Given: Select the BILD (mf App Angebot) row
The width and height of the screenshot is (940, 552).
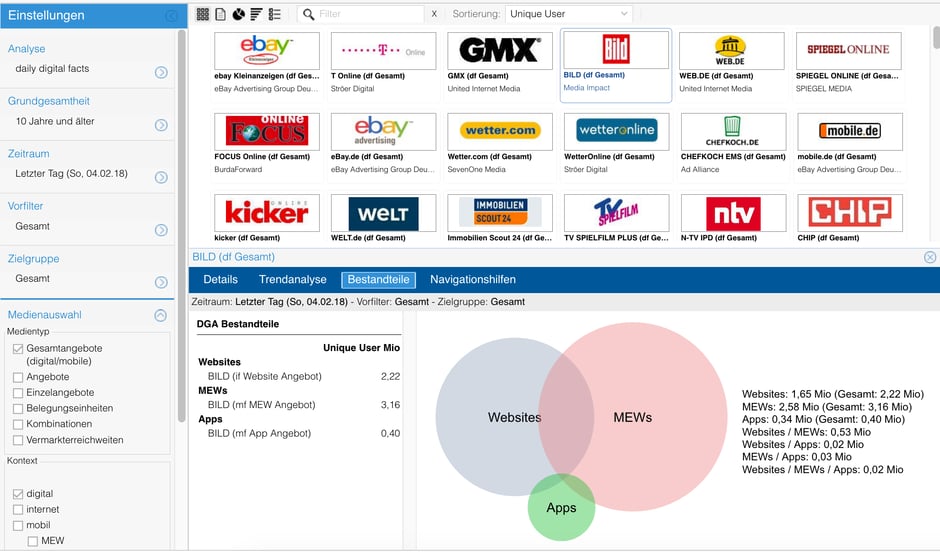Looking at the screenshot, I should click(299, 433).
